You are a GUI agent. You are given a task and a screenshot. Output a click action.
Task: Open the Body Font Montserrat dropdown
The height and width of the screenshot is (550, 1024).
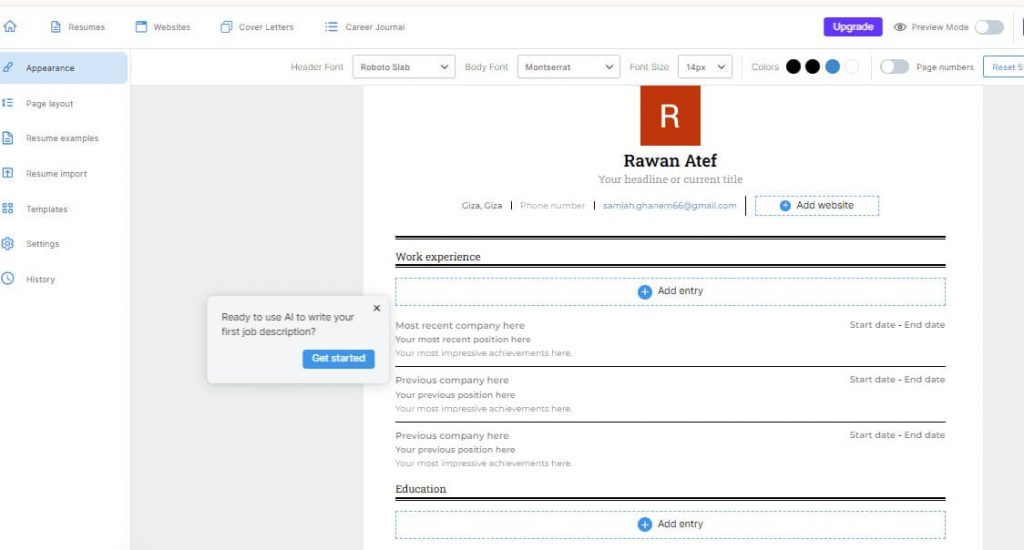pyautogui.click(x=568, y=67)
